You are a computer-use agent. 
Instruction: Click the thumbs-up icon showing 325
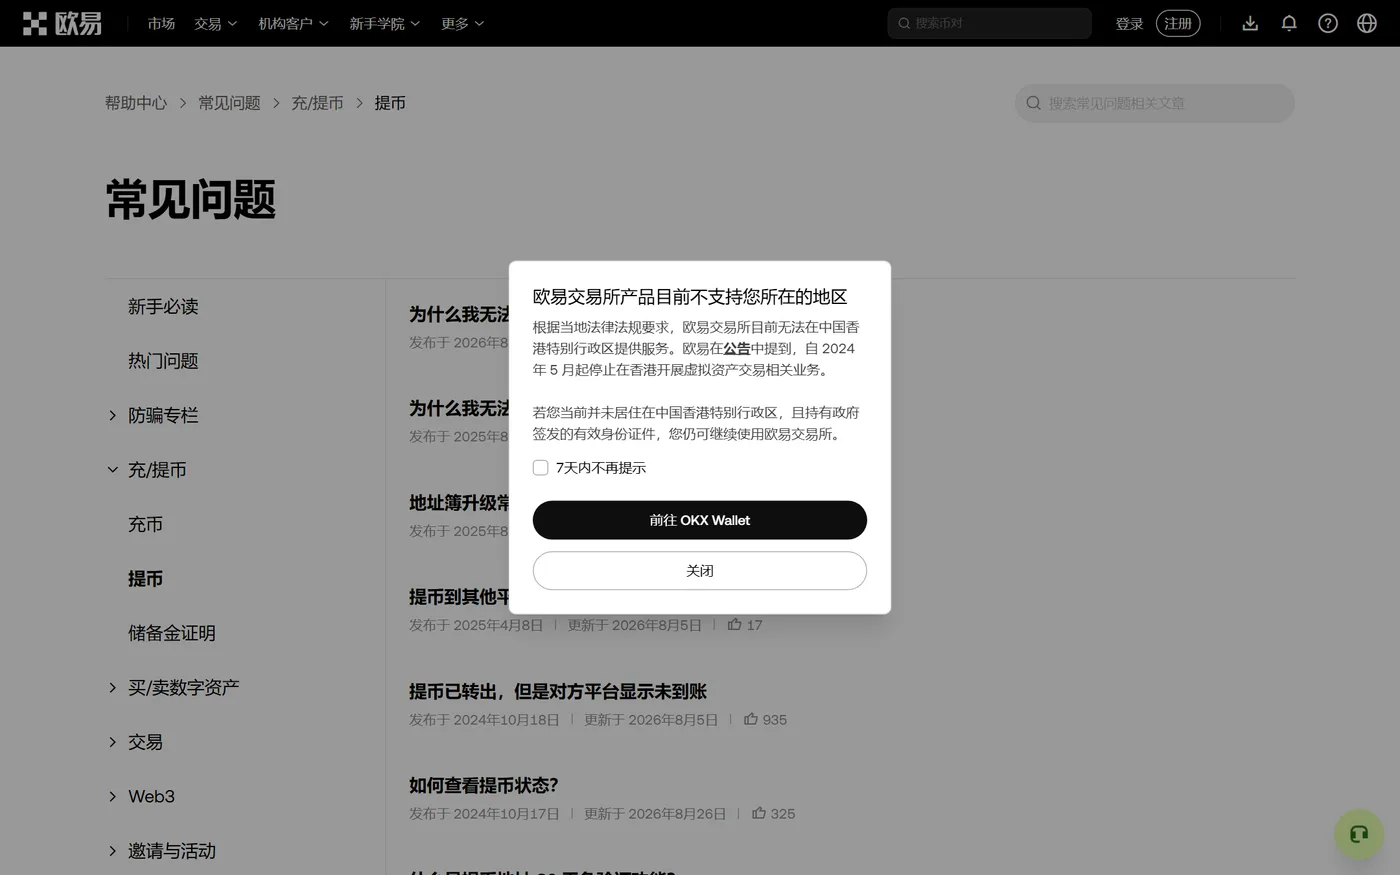click(x=759, y=813)
